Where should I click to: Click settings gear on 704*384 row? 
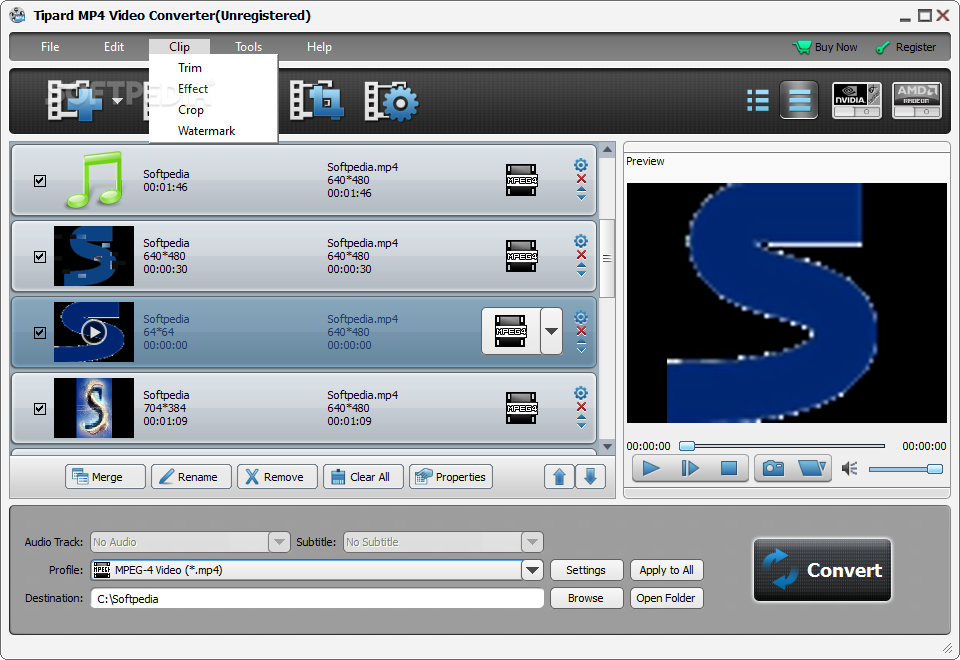(580, 393)
